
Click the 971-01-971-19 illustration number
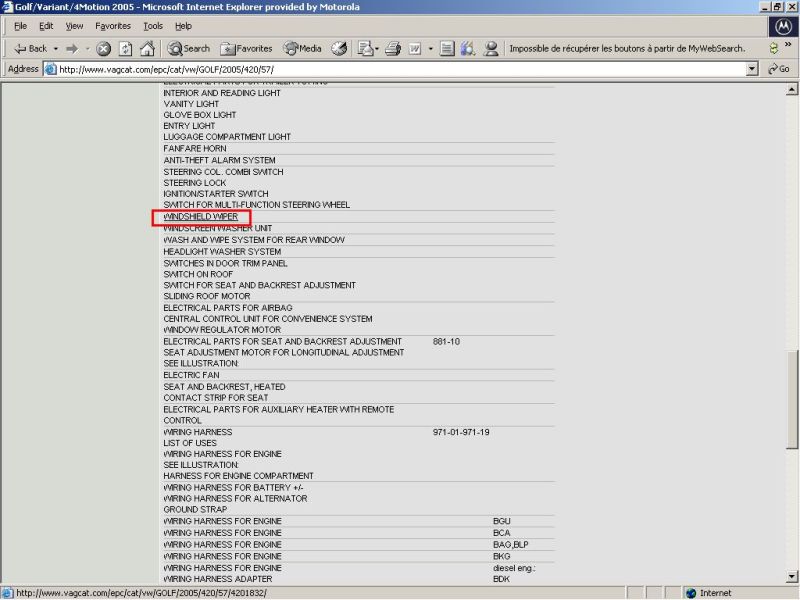[x=461, y=432]
